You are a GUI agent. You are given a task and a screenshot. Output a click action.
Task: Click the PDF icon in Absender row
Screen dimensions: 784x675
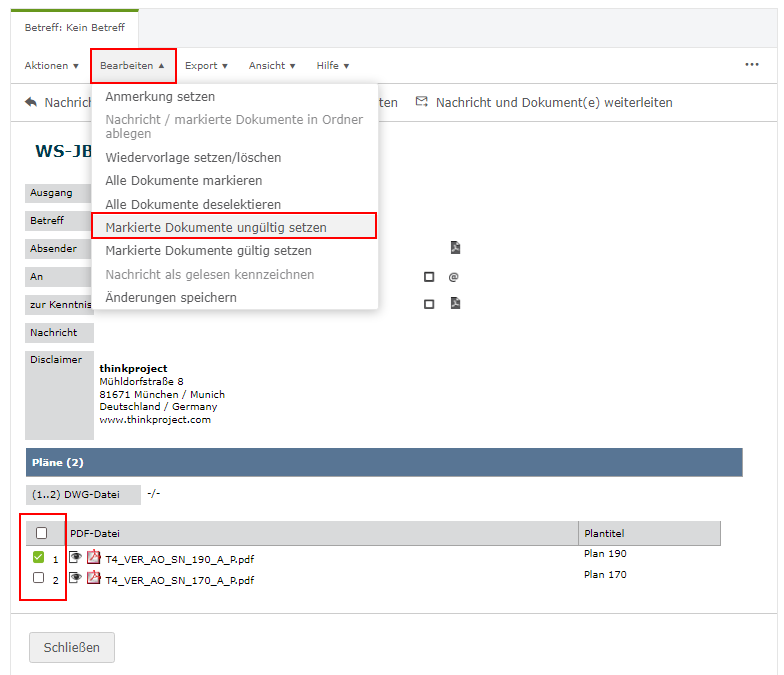click(x=455, y=248)
